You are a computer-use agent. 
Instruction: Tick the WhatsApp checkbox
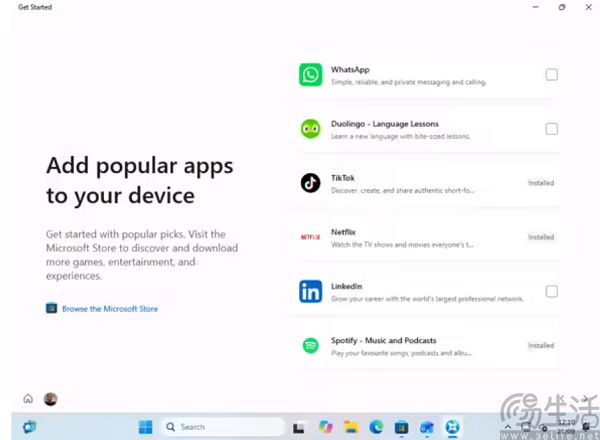point(551,75)
